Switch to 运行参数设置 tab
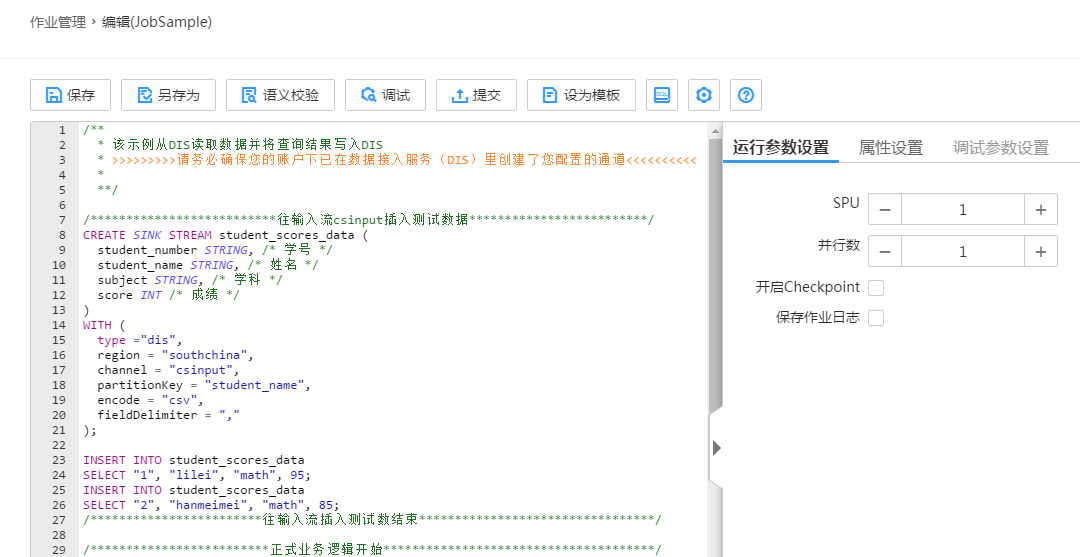The width and height of the screenshot is (1080, 557). pyautogui.click(x=780, y=147)
